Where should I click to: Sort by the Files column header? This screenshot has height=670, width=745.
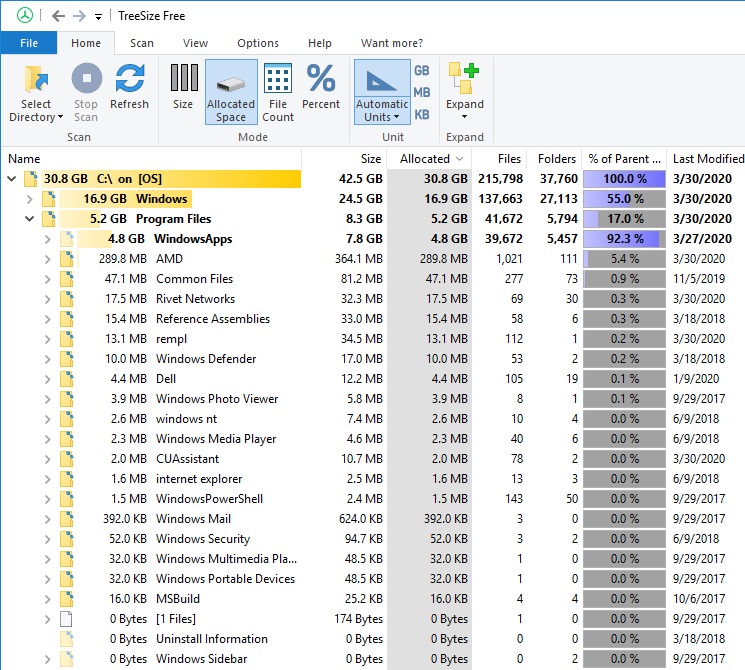pyautogui.click(x=499, y=159)
